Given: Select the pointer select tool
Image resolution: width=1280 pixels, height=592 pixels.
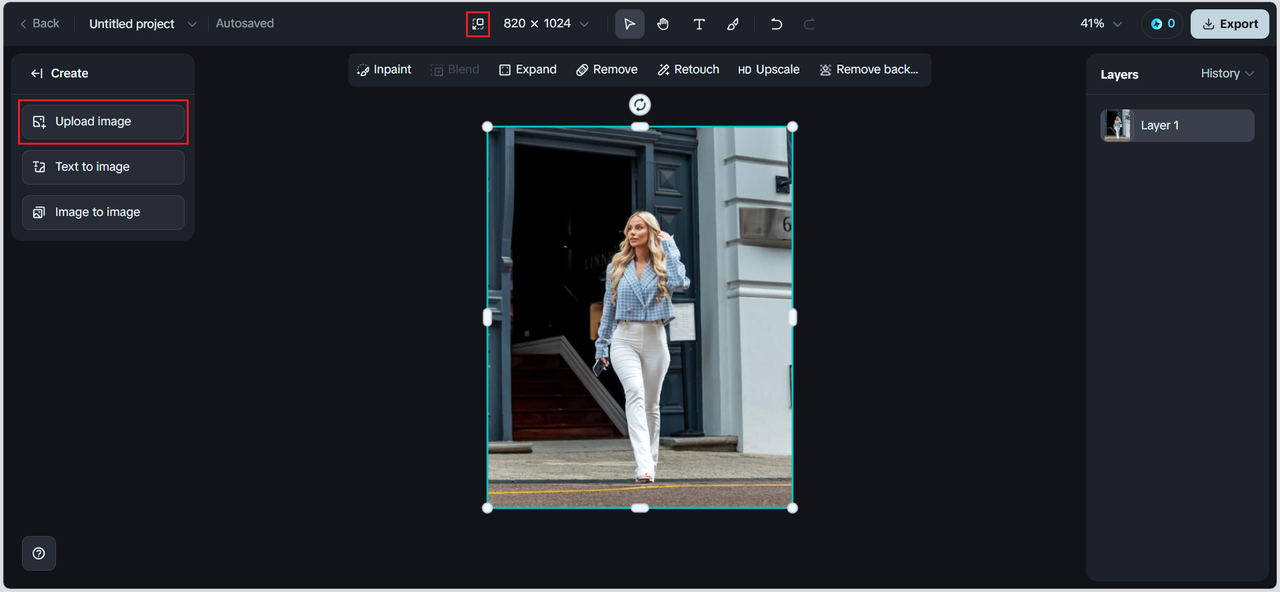Looking at the screenshot, I should click(x=629, y=24).
